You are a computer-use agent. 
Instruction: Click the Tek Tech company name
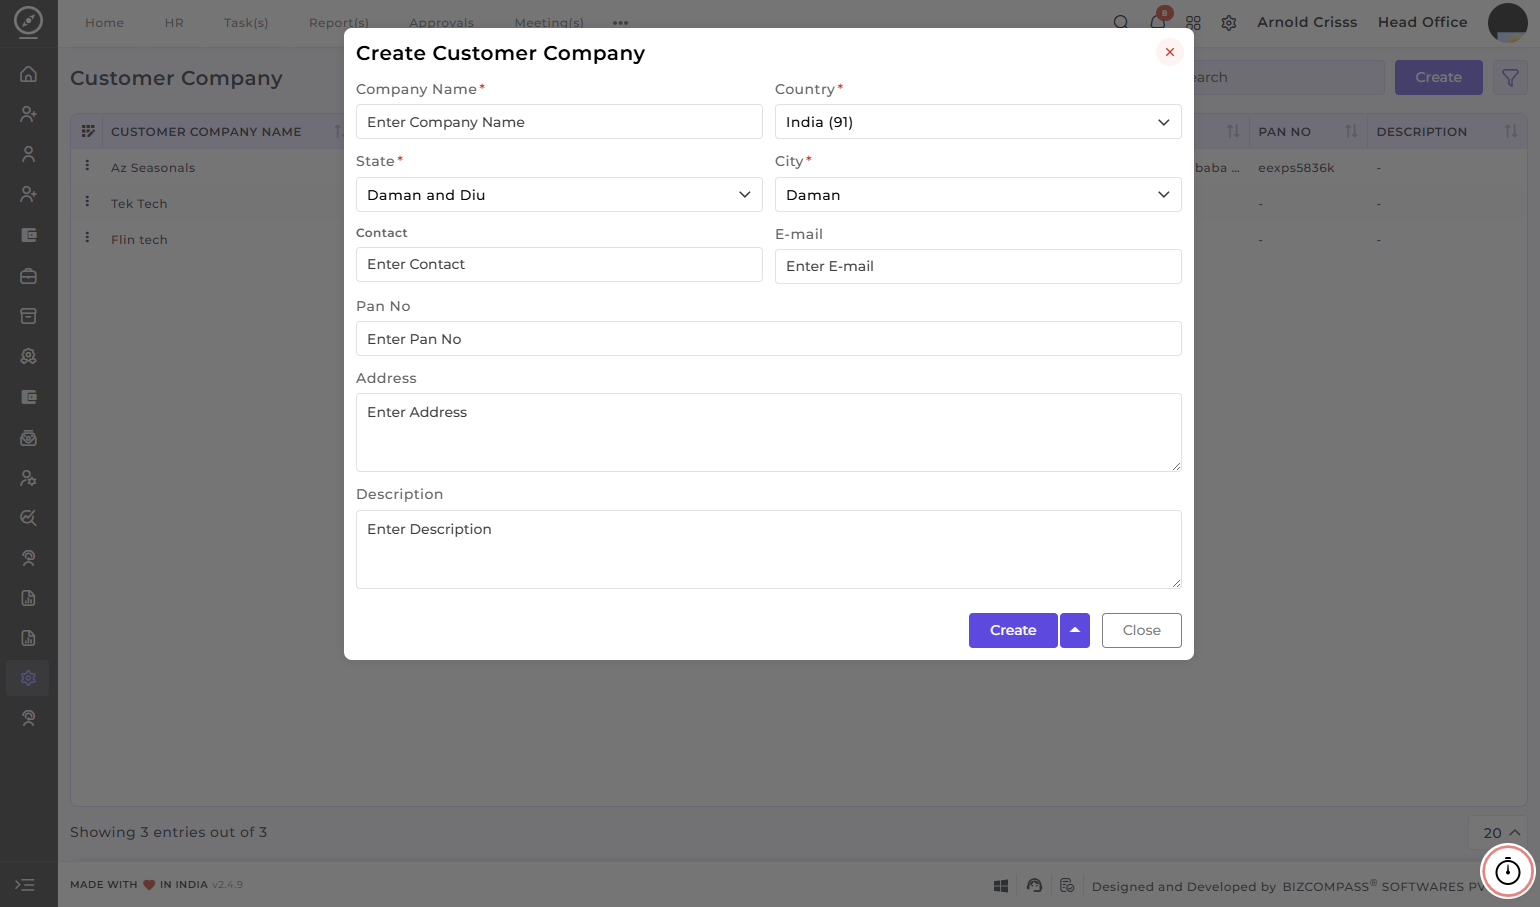click(x=139, y=204)
